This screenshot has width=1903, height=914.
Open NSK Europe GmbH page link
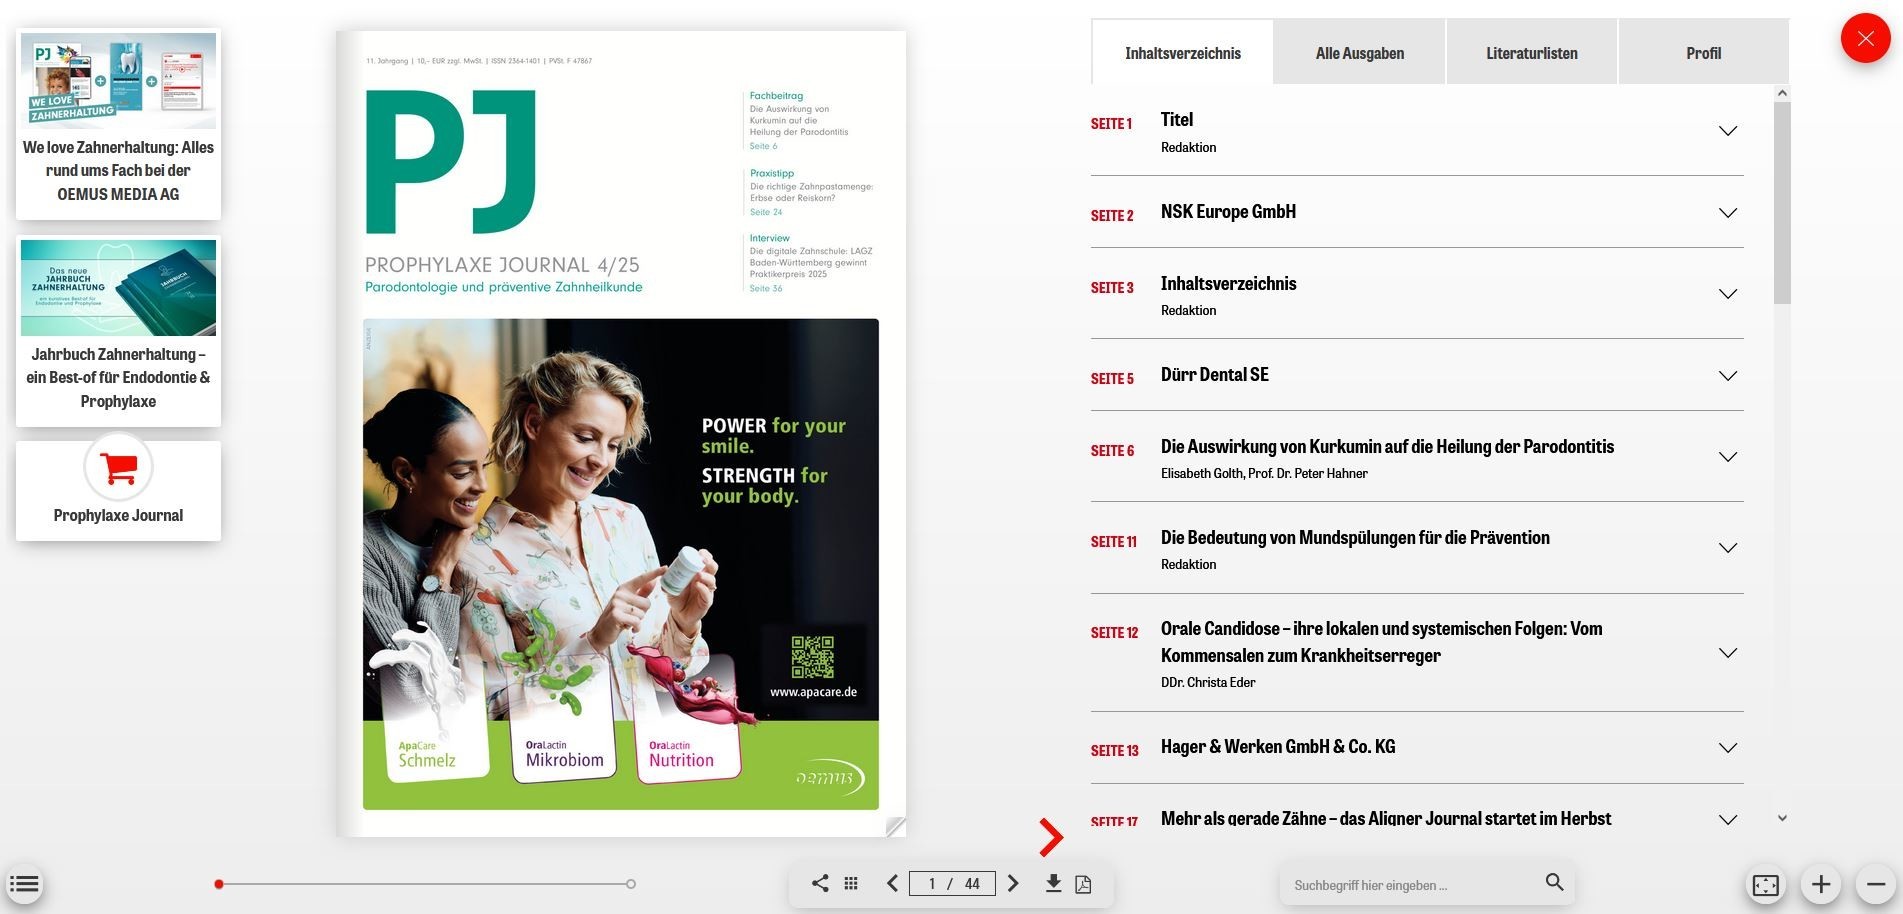(x=1228, y=212)
